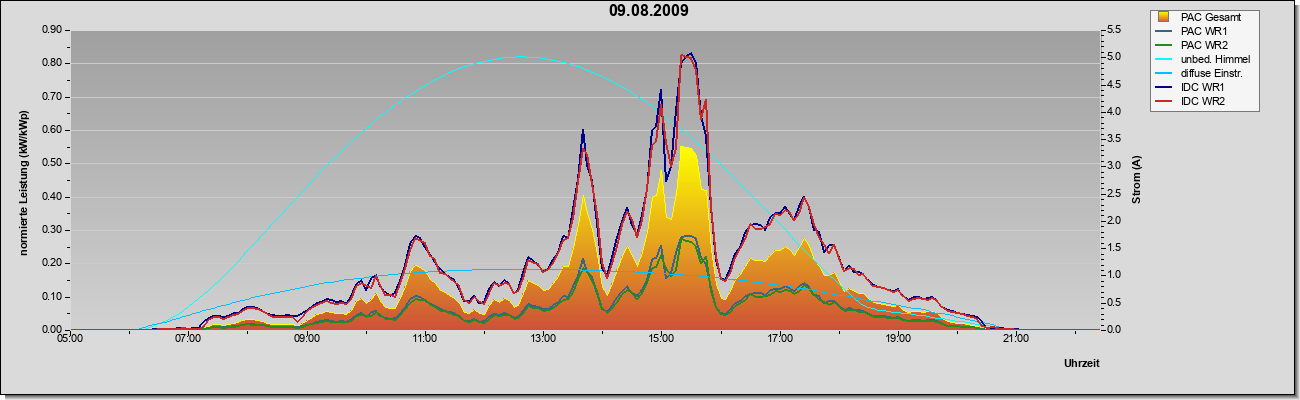Select the IDC WR1 legend entry

(1199, 87)
